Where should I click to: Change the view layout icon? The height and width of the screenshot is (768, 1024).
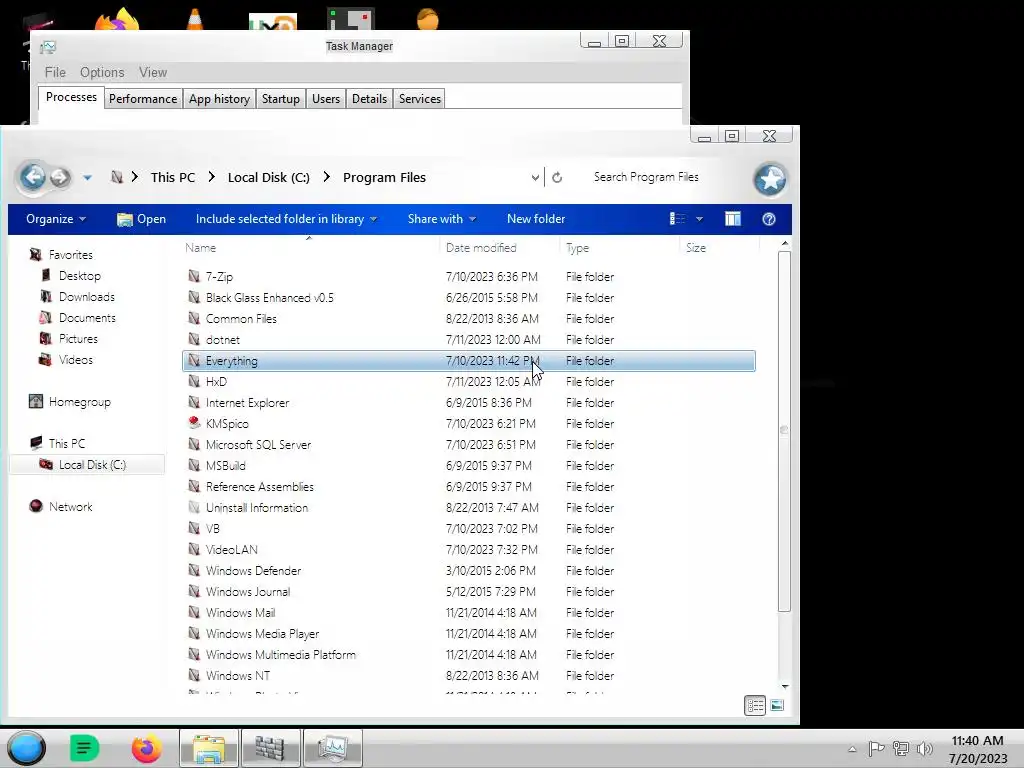[x=678, y=219]
